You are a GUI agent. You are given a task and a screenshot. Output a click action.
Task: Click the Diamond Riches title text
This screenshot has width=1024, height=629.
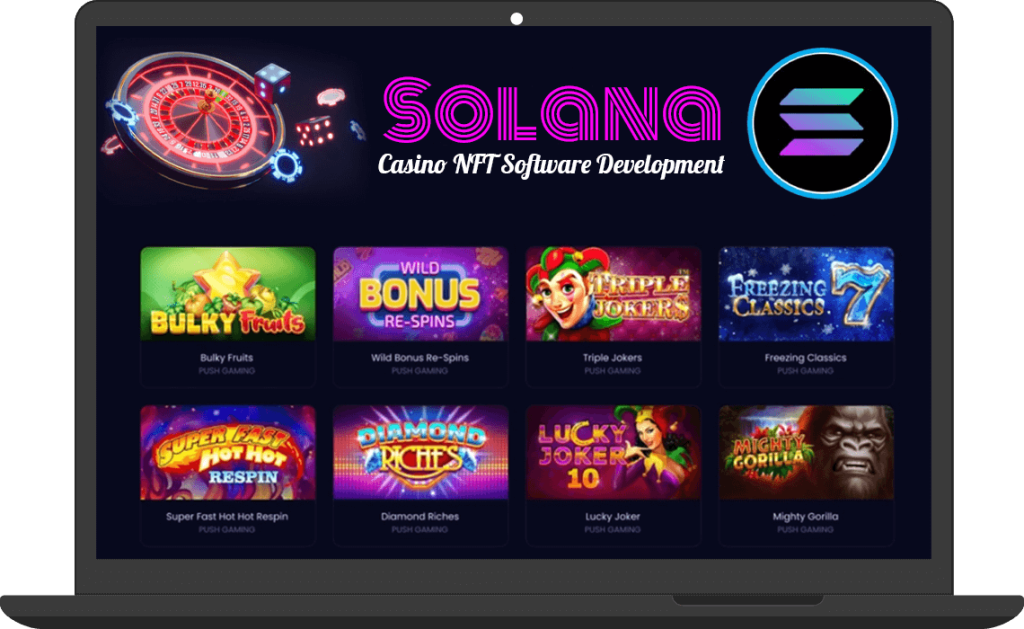pyautogui.click(x=420, y=517)
